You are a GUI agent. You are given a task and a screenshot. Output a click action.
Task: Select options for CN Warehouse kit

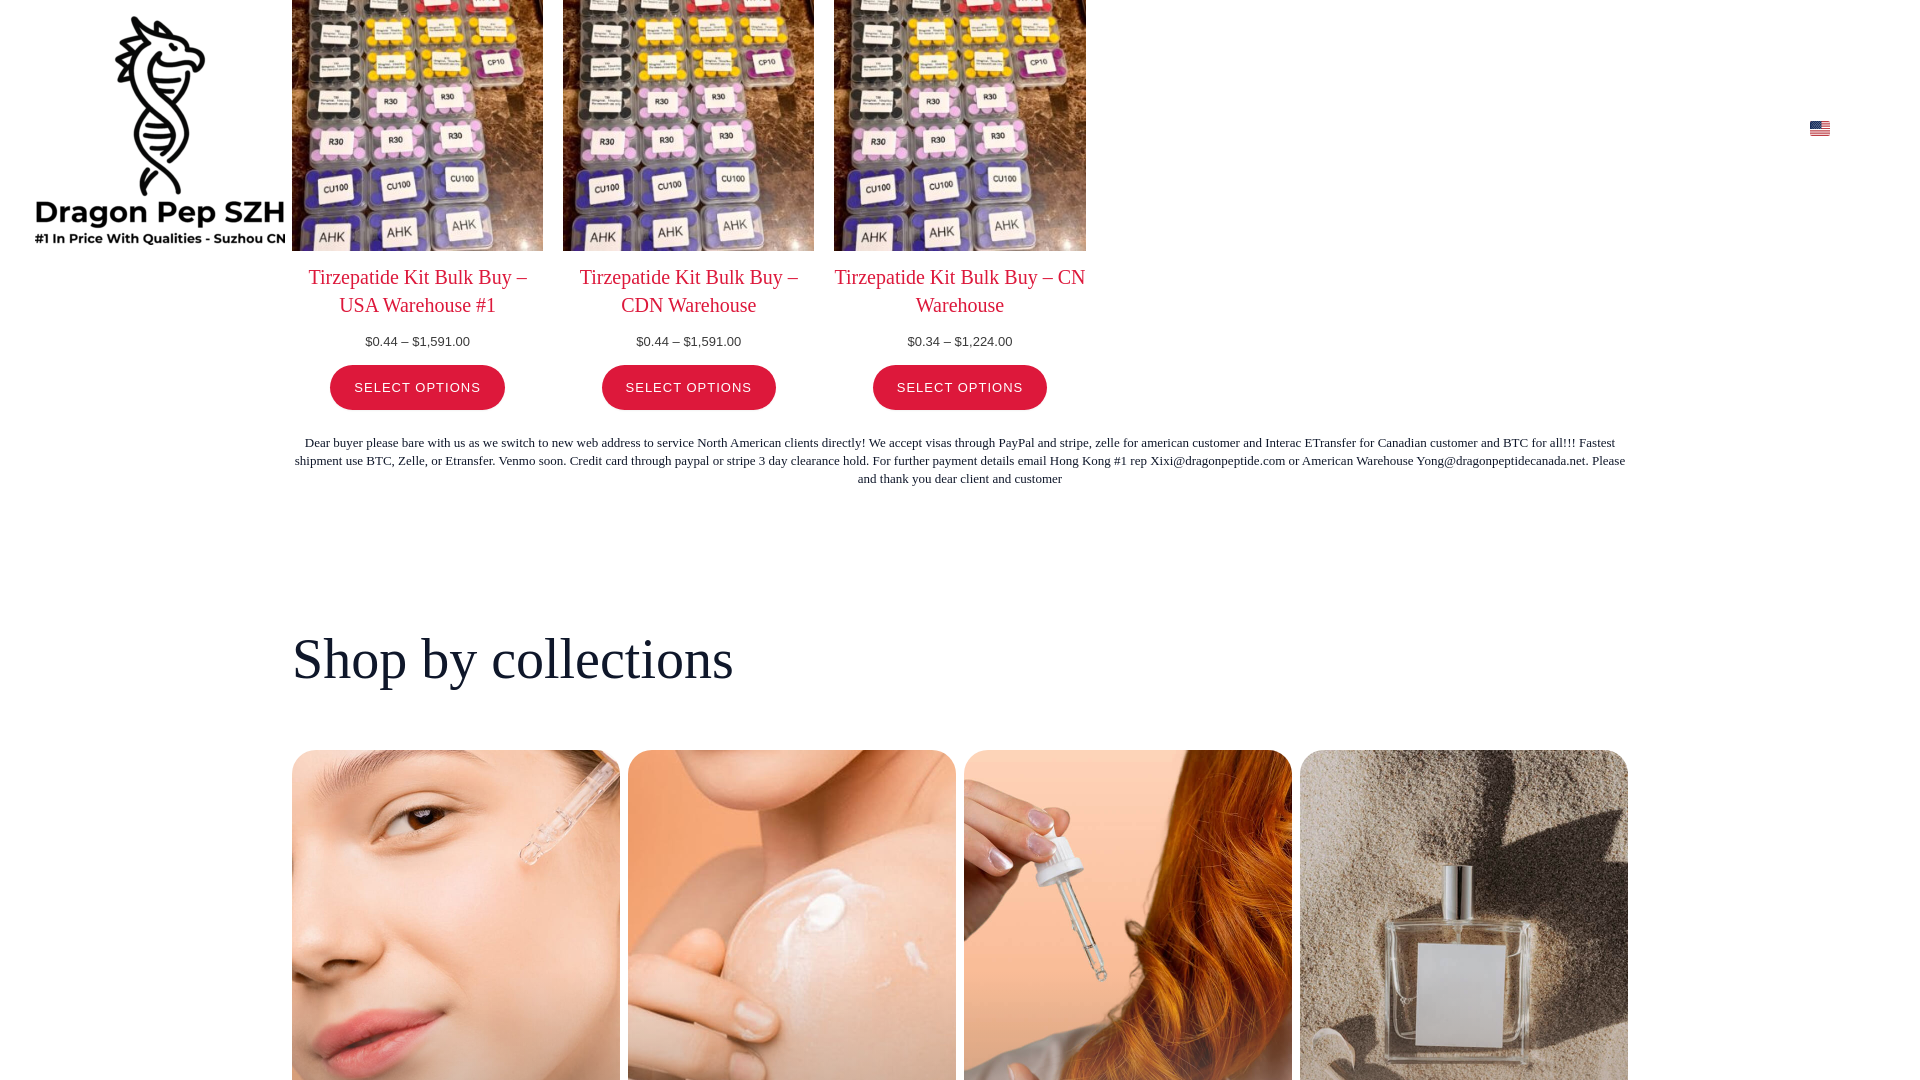[x=959, y=388]
